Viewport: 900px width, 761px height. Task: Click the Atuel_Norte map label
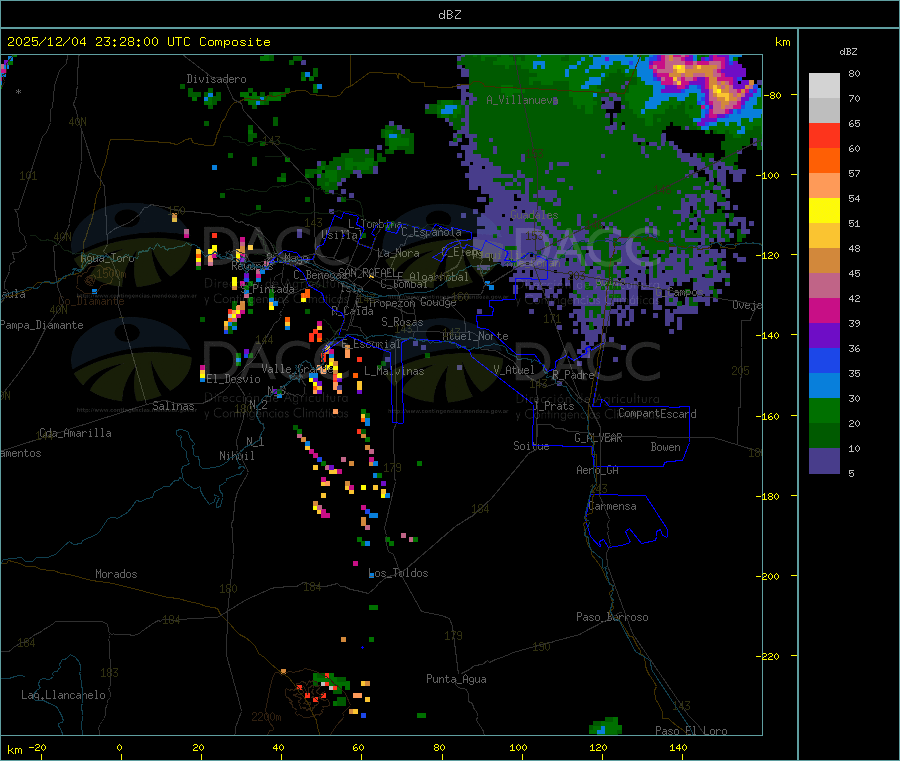[475, 336]
